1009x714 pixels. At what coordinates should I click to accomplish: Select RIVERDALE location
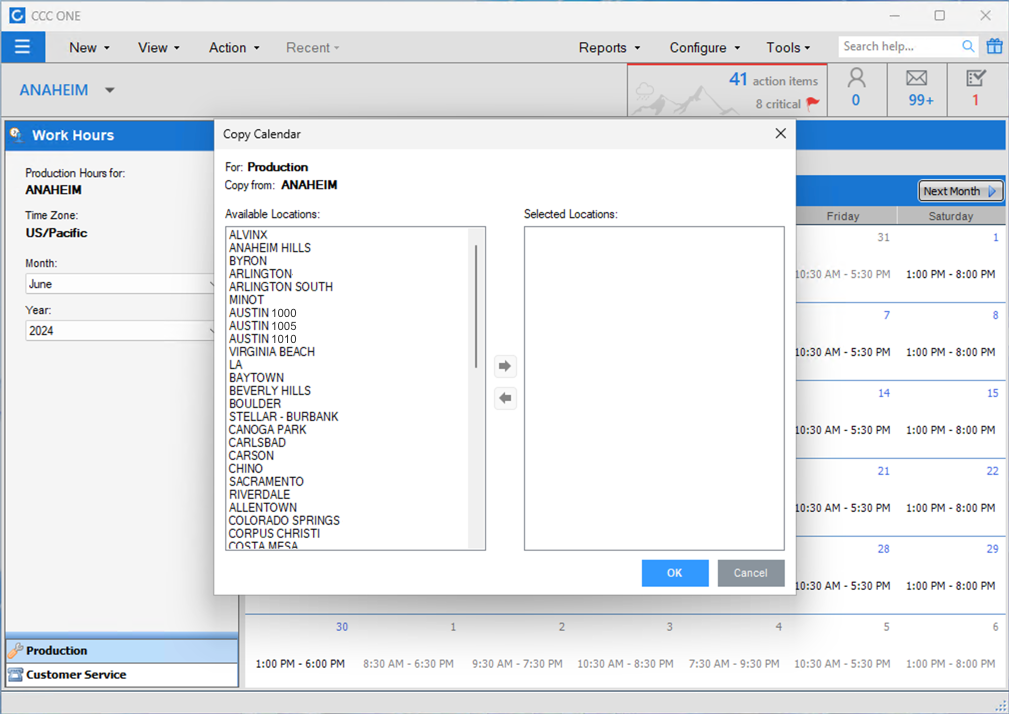(259, 495)
